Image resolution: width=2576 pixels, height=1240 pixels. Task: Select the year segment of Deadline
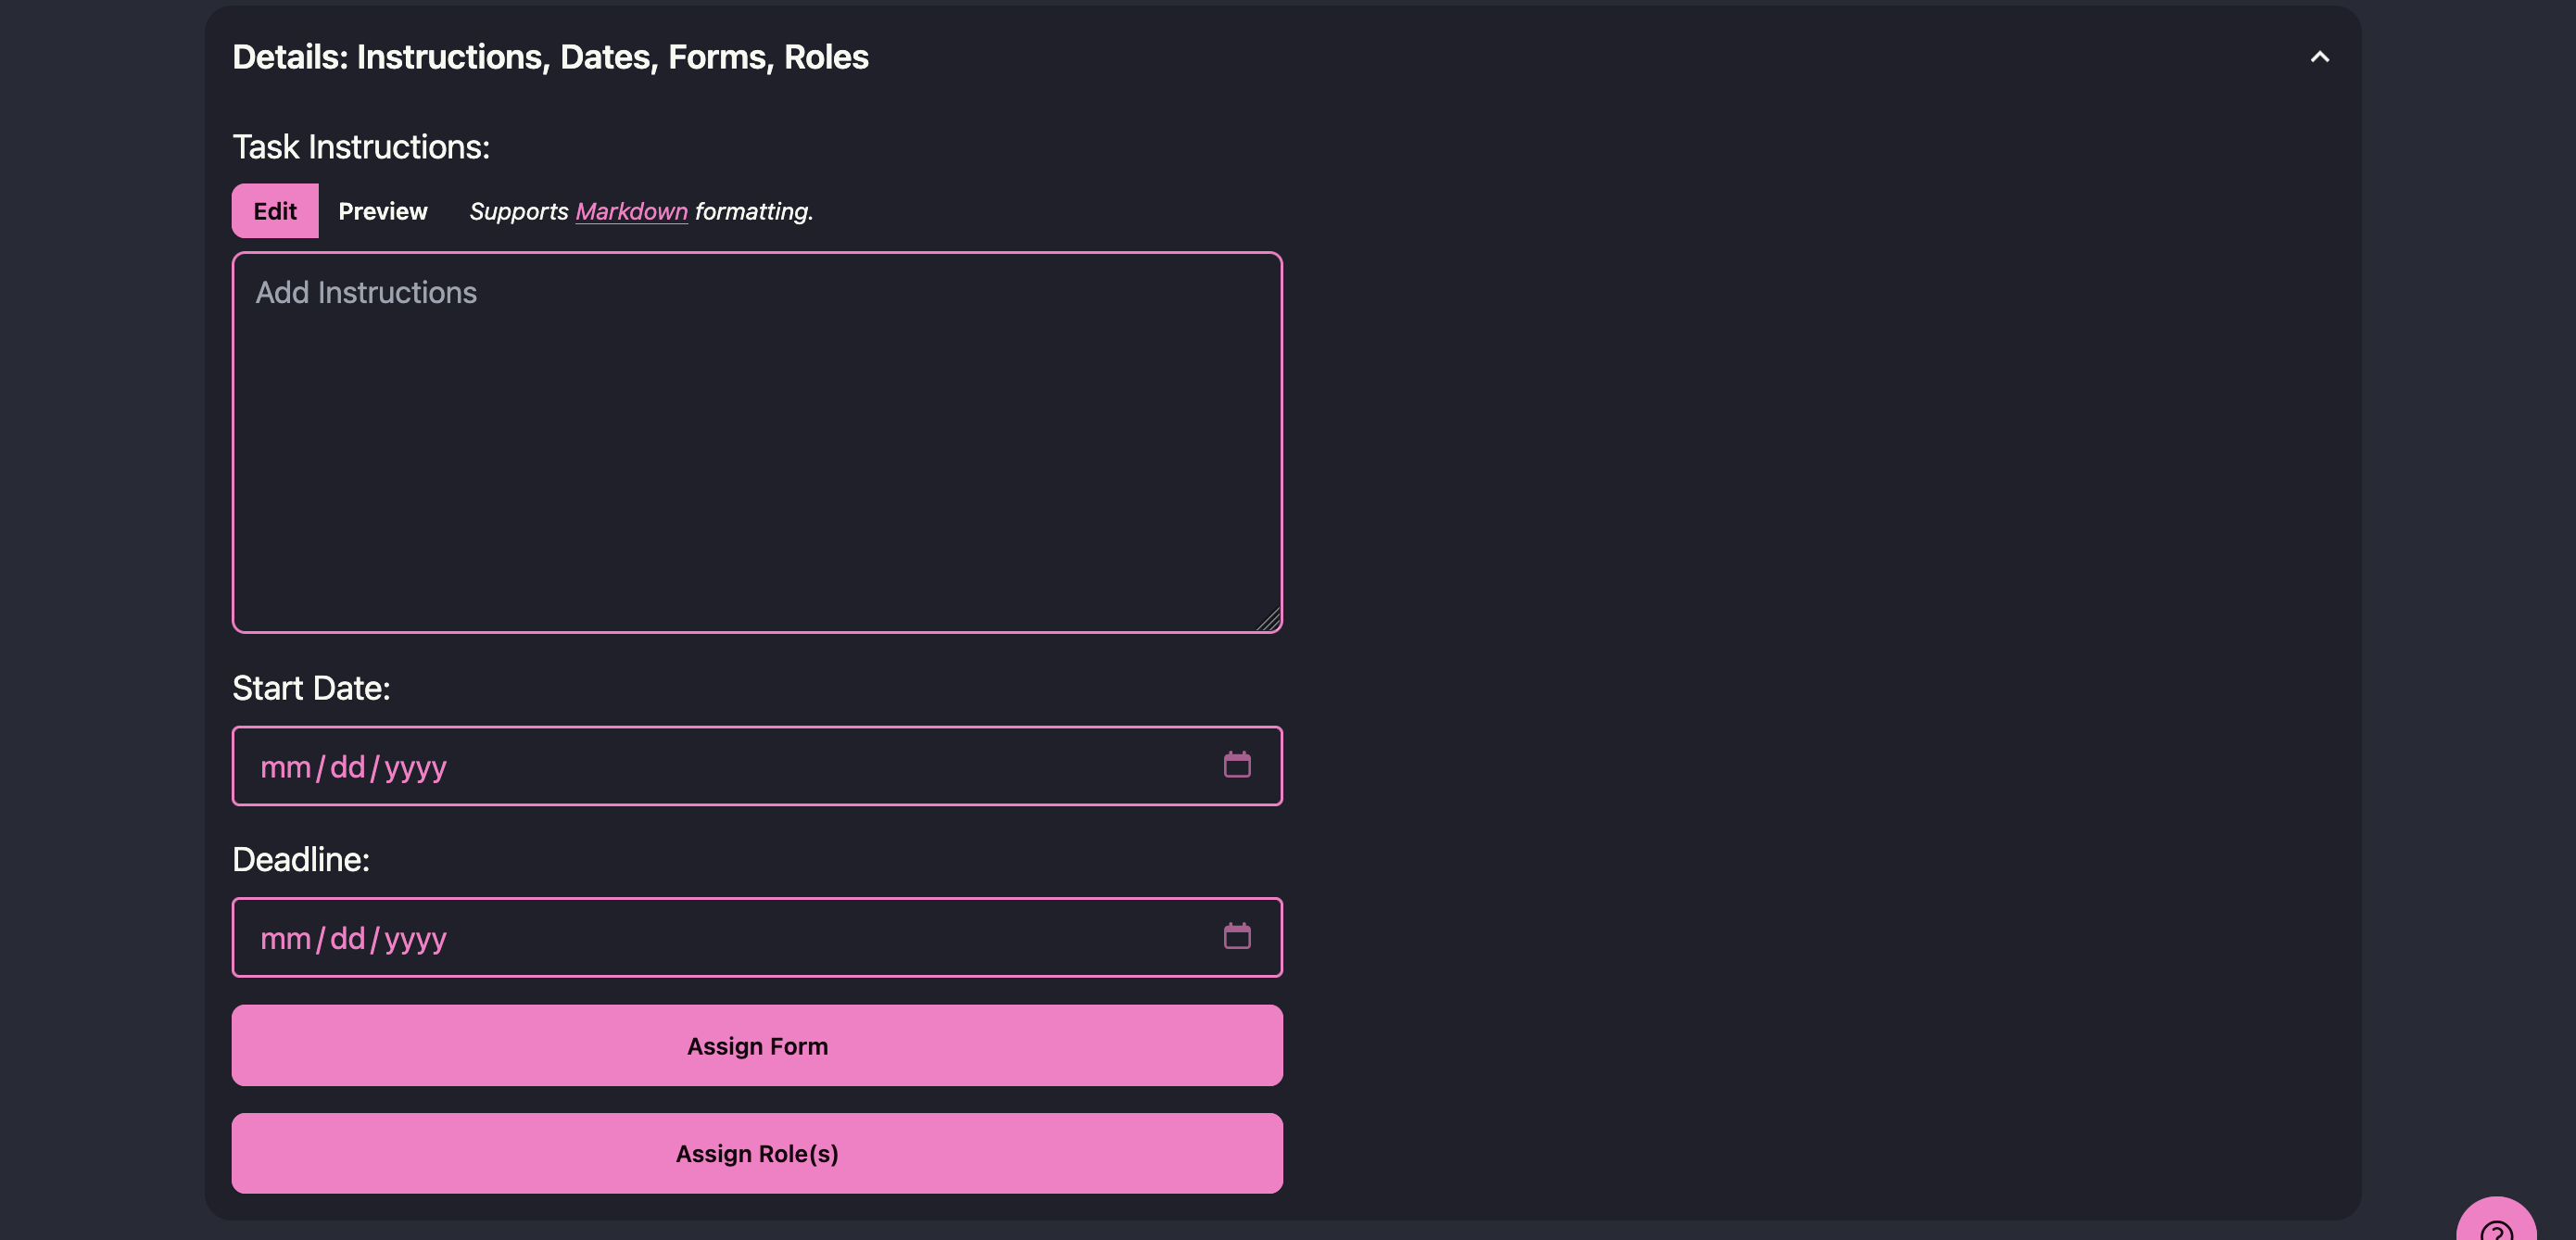[415, 939]
